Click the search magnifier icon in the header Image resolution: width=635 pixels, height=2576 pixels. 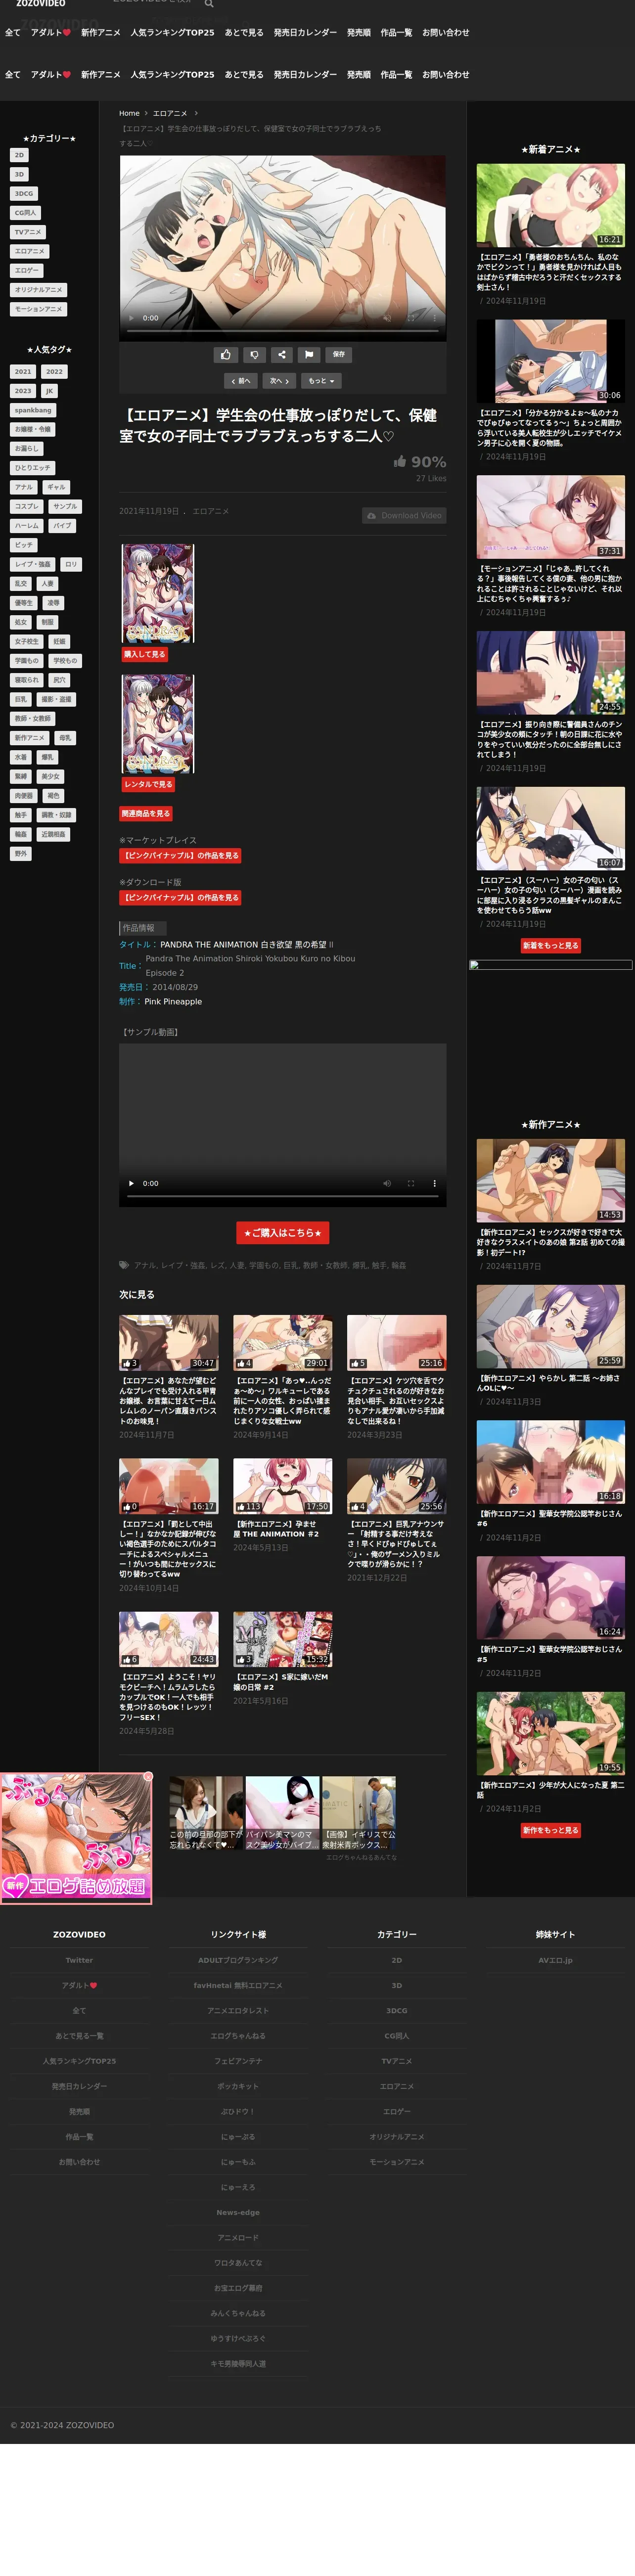209,4
